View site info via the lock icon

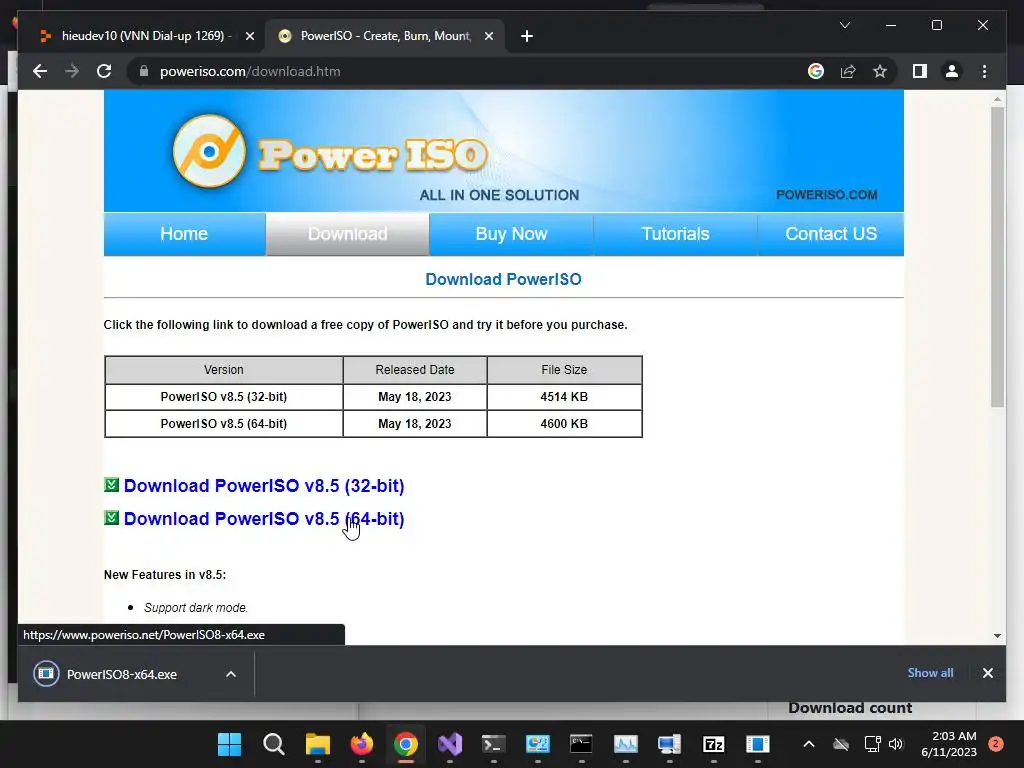tap(144, 71)
